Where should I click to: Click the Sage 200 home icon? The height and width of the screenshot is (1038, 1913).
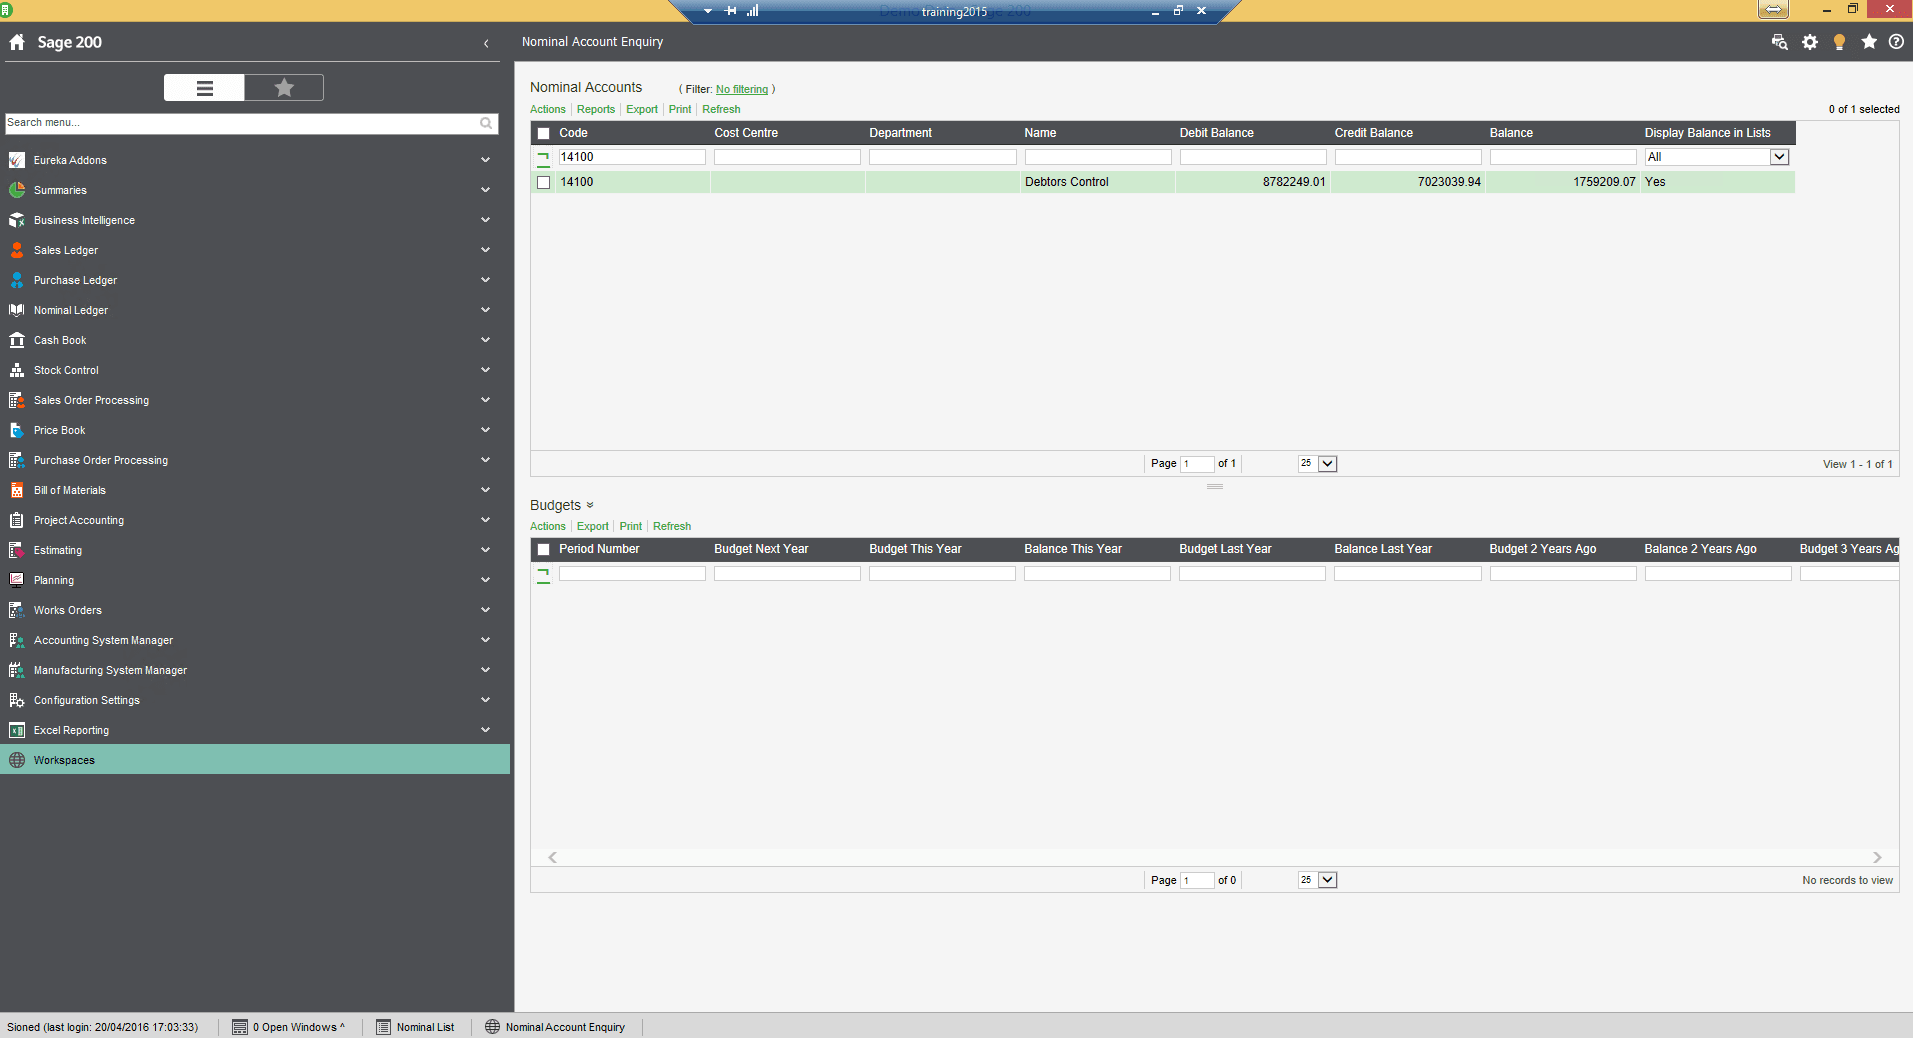17,42
